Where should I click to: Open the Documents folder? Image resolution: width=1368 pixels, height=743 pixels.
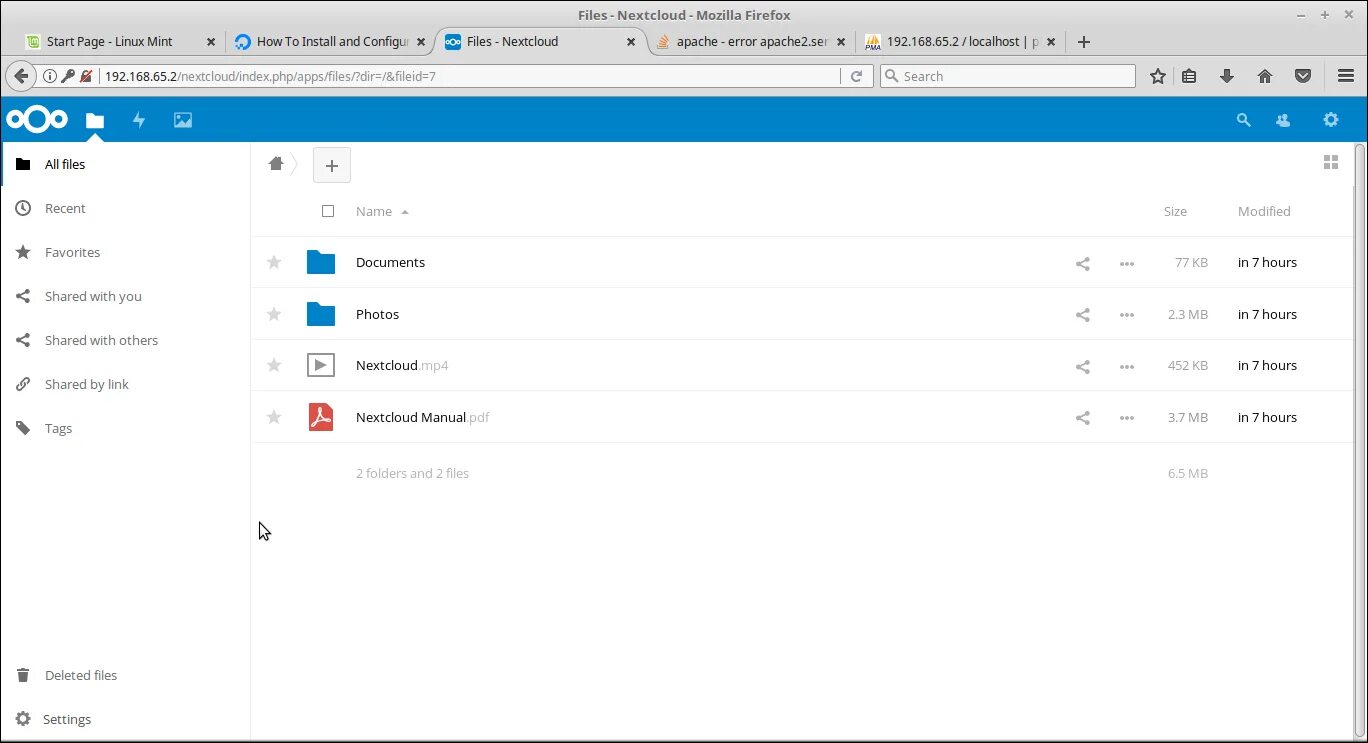coord(390,262)
